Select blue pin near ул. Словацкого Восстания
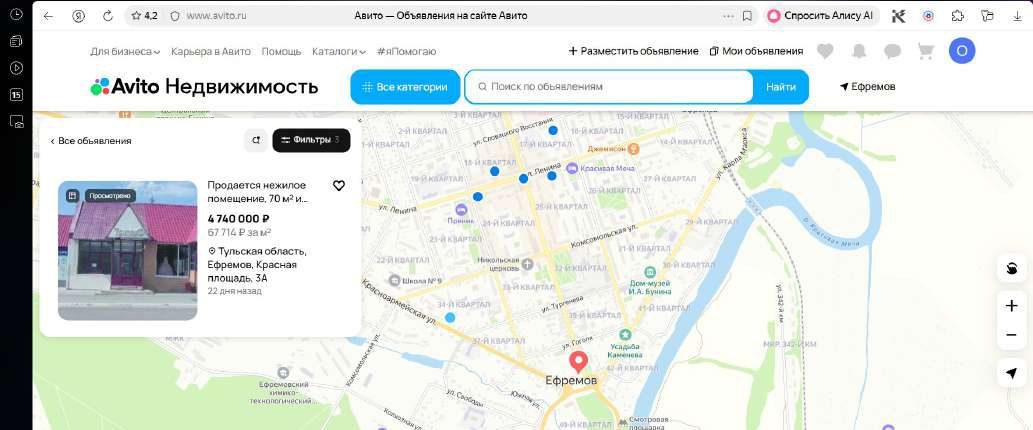The height and width of the screenshot is (430, 1033). coord(553,130)
